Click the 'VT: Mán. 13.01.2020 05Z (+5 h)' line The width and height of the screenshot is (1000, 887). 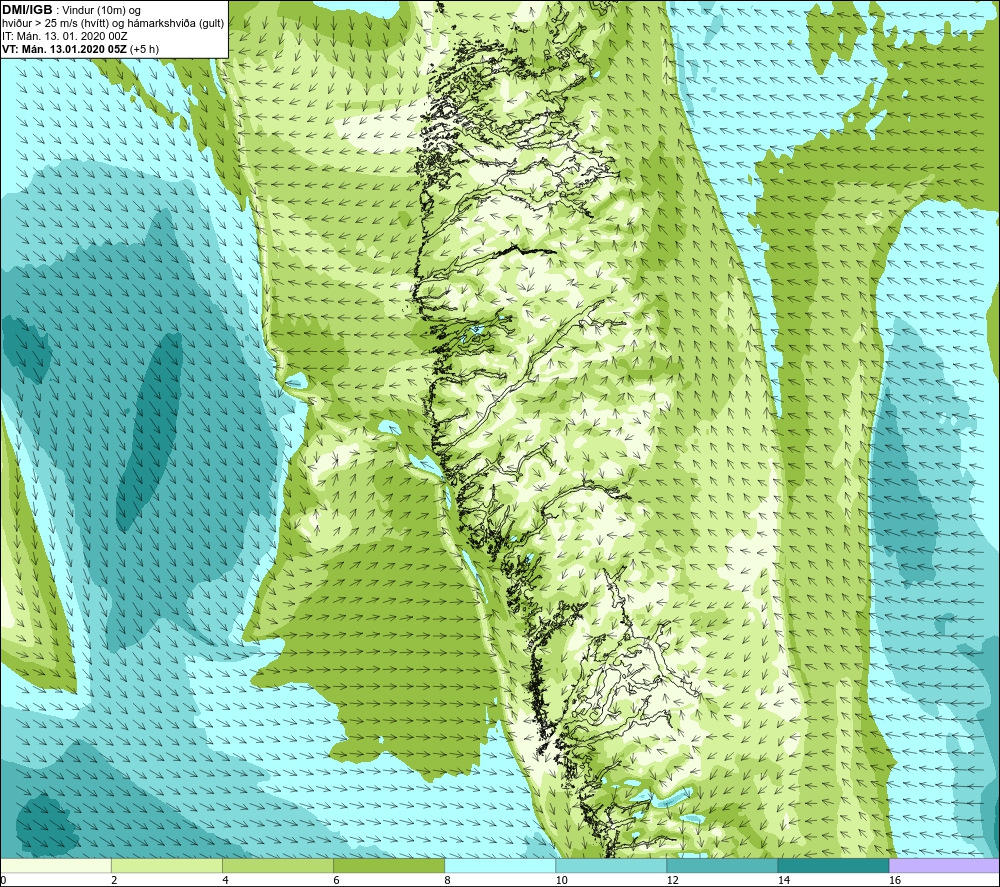click(80, 49)
